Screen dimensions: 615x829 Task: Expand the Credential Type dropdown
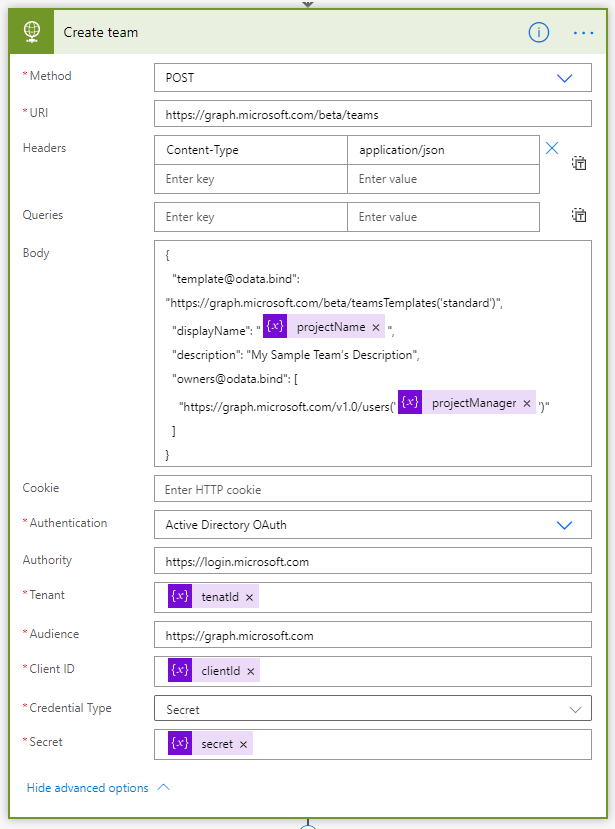[x=373, y=708]
